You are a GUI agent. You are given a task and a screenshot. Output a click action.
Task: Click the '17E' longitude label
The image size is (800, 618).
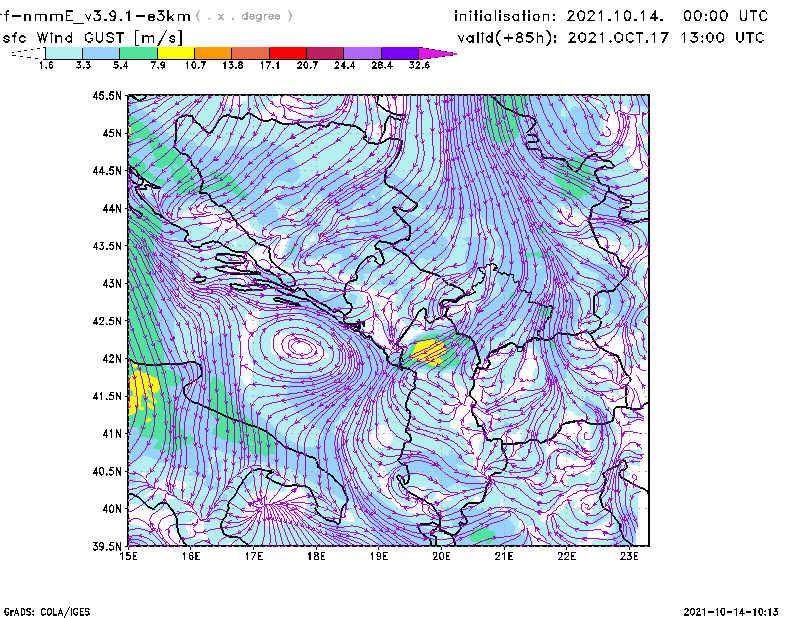tap(254, 556)
